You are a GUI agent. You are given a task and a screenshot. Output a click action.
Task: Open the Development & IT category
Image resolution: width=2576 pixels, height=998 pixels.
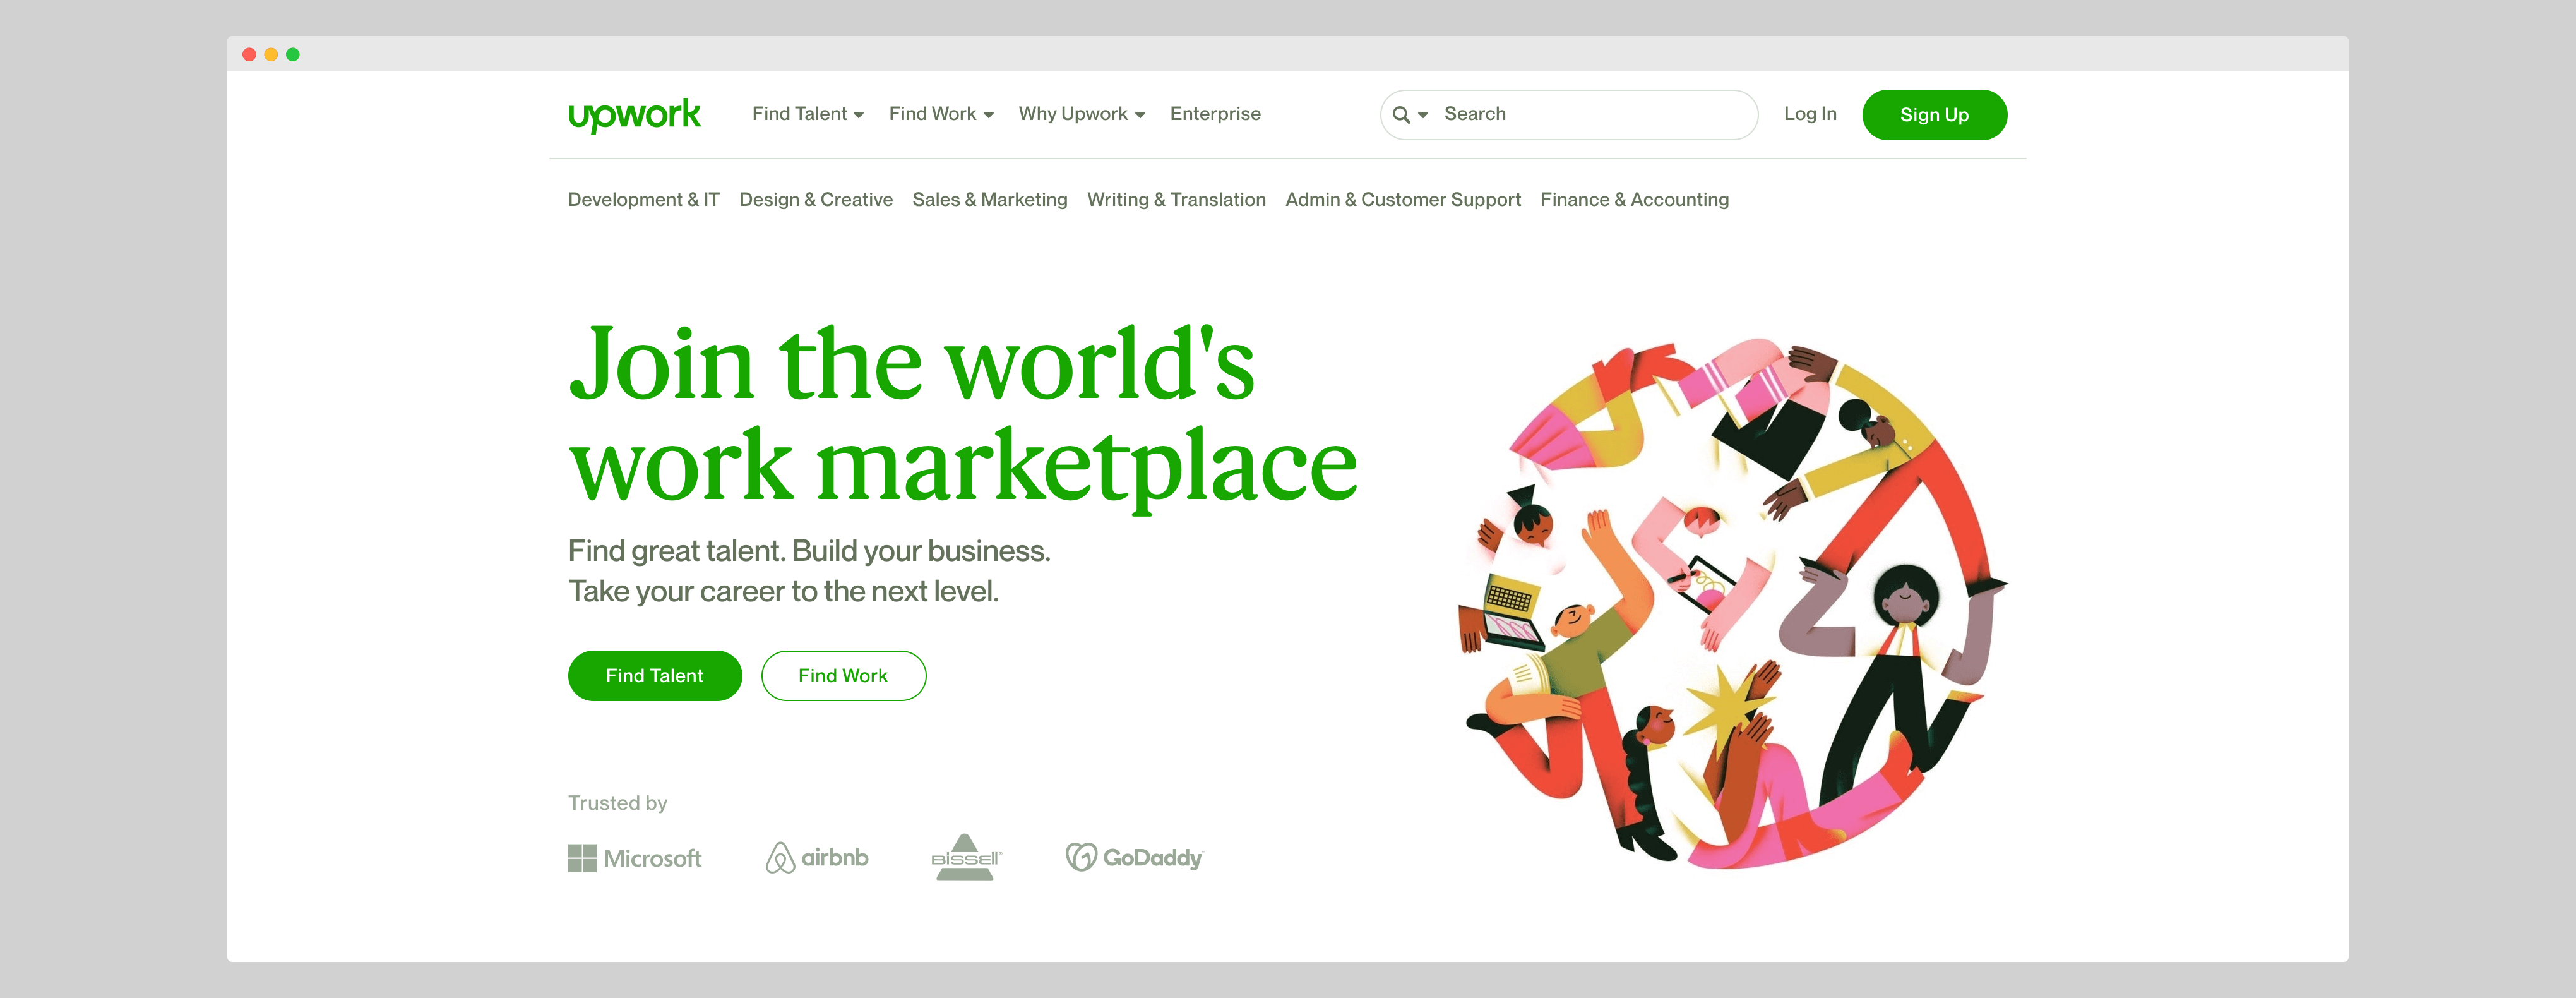pos(641,199)
